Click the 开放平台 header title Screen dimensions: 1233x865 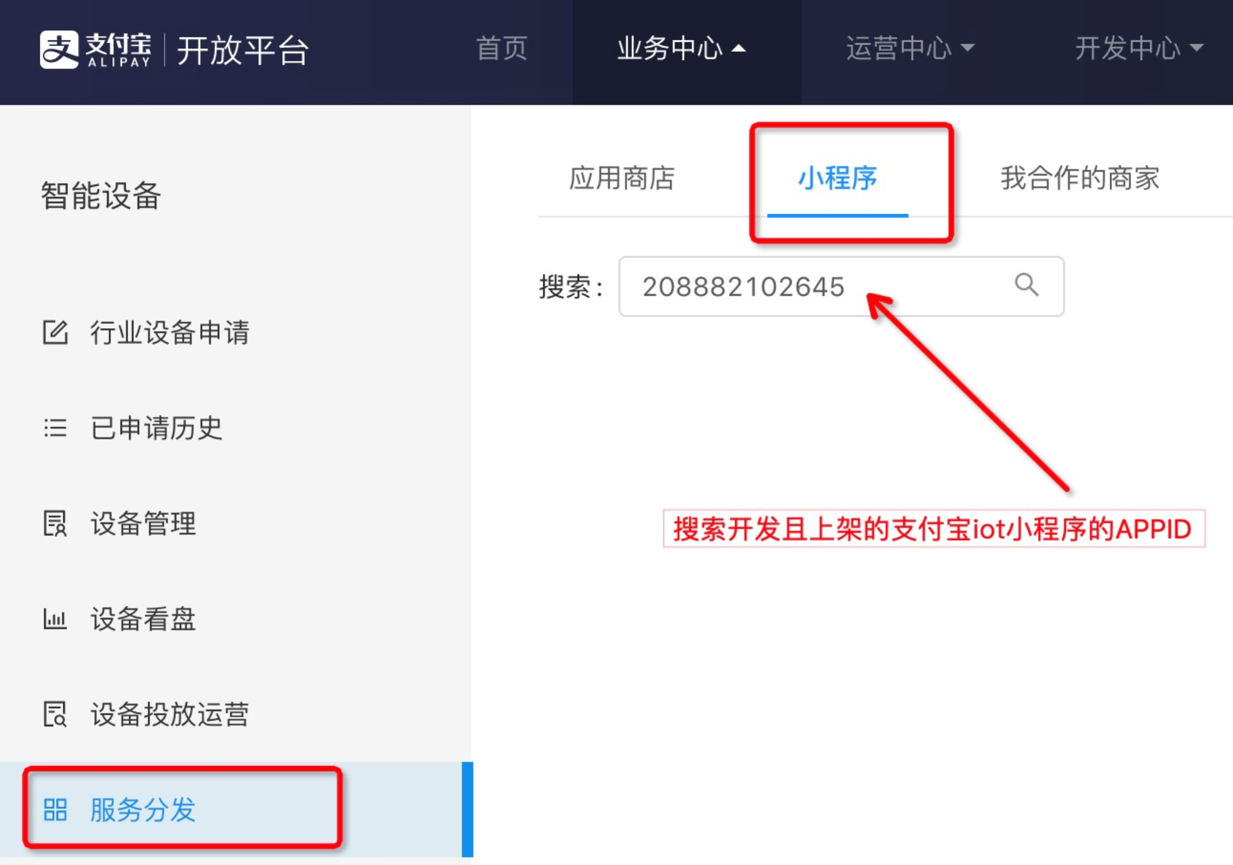tap(243, 50)
